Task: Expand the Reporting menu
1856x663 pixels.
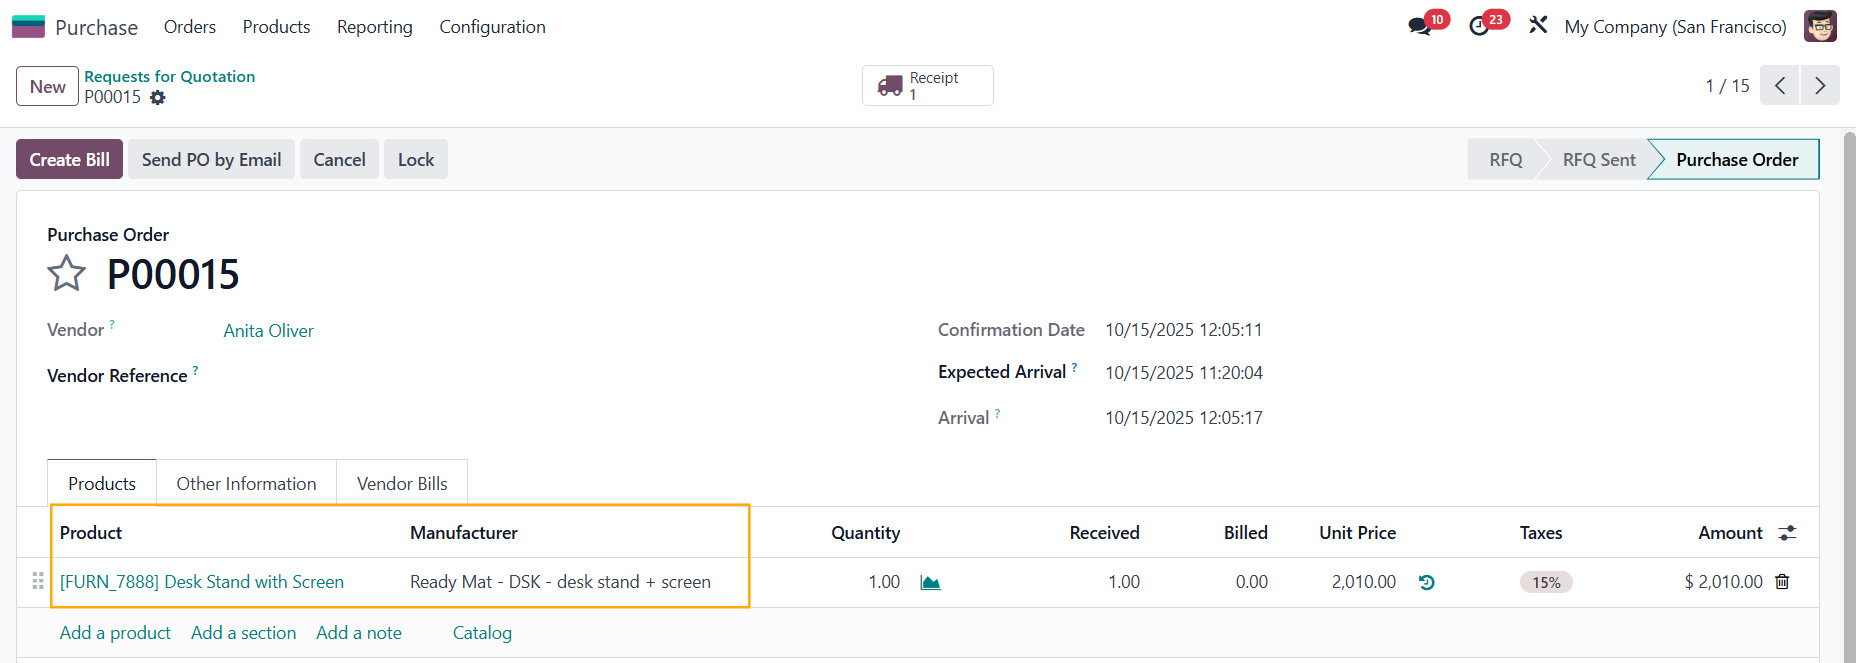Action: tap(374, 27)
